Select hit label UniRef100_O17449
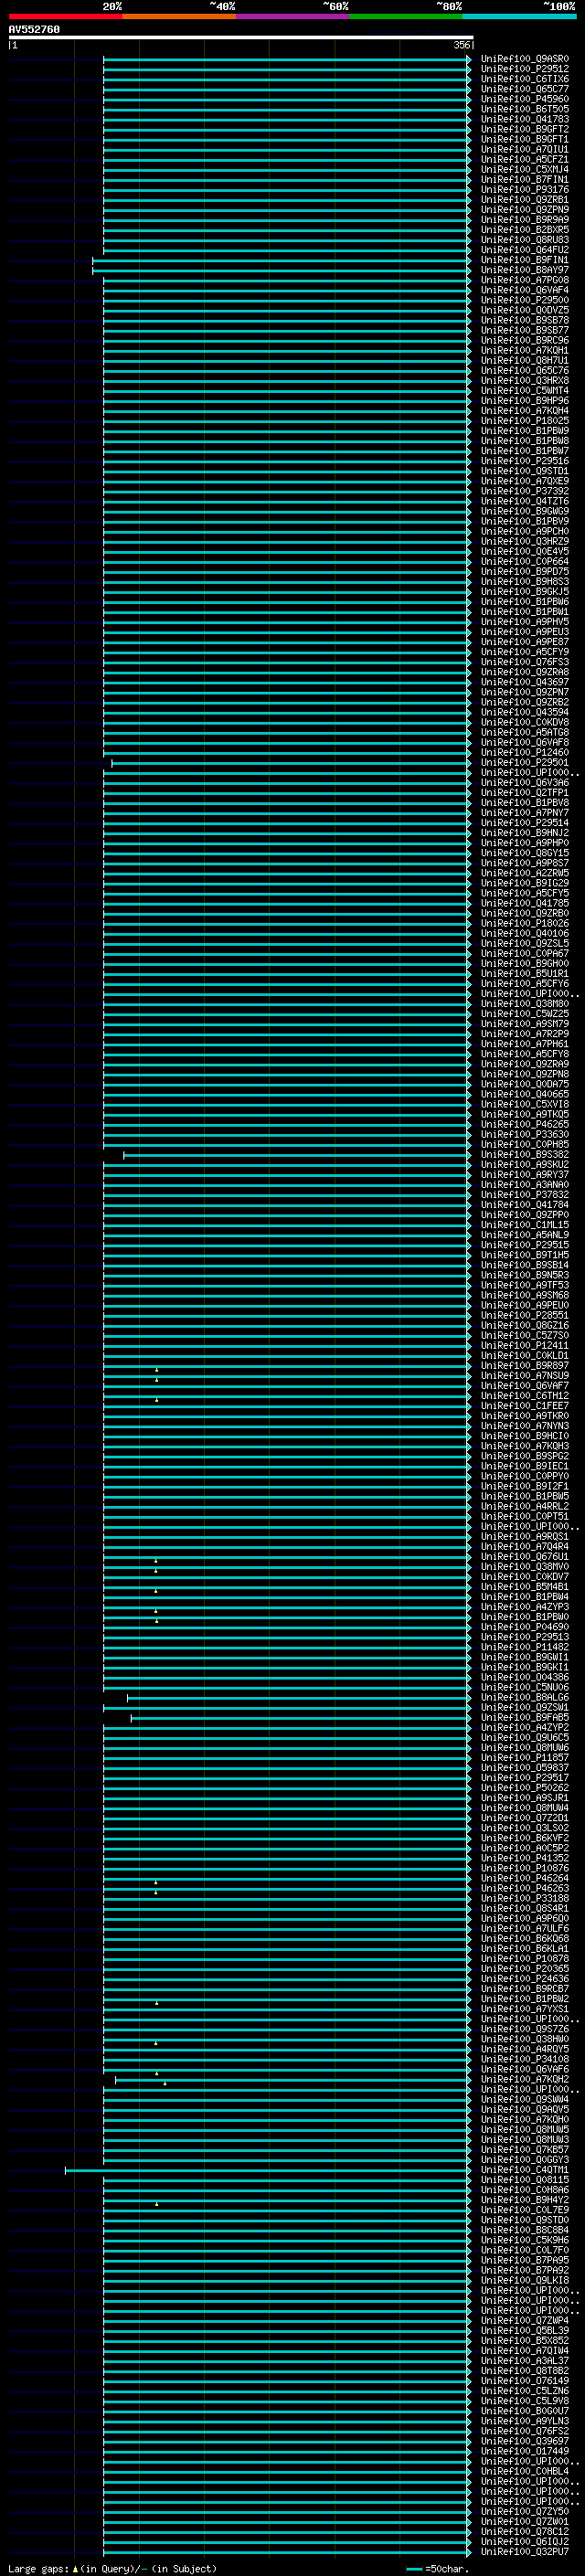 pyautogui.click(x=525, y=2450)
